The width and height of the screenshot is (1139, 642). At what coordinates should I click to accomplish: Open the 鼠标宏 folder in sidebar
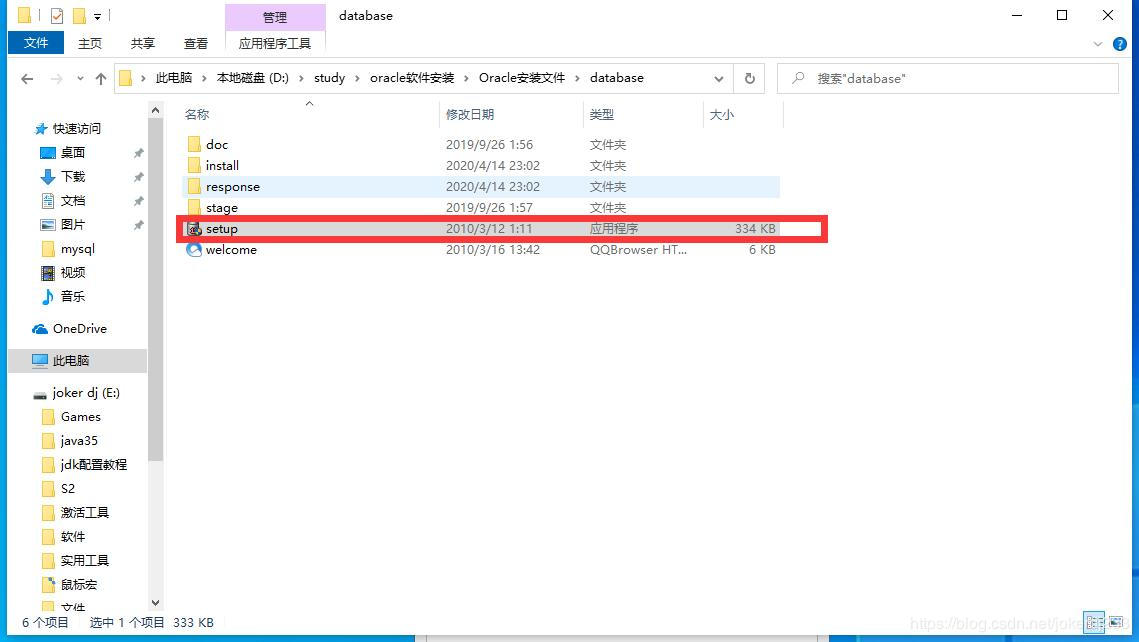pos(78,585)
